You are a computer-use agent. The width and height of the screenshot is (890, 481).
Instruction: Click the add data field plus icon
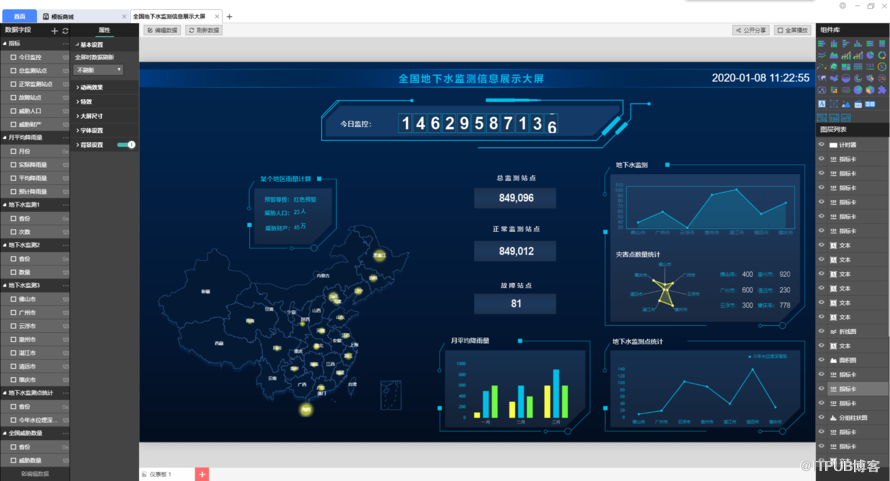point(54,31)
